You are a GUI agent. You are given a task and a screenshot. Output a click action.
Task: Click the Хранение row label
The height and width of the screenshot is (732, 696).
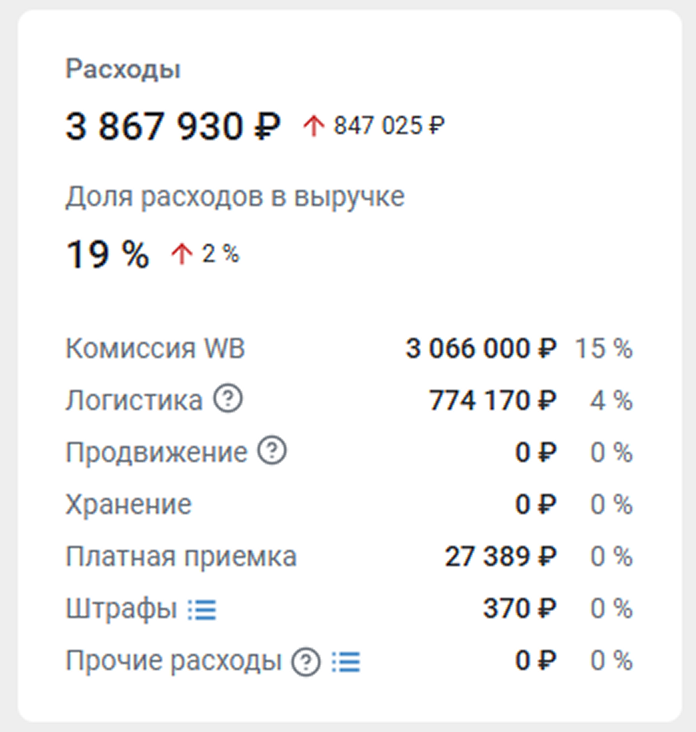tap(128, 505)
